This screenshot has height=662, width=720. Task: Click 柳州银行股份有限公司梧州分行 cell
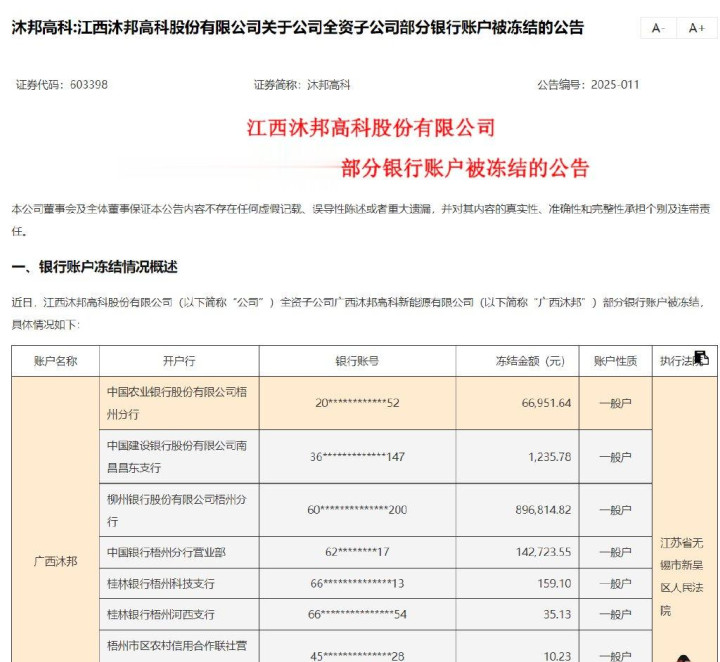(x=179, y=510)
